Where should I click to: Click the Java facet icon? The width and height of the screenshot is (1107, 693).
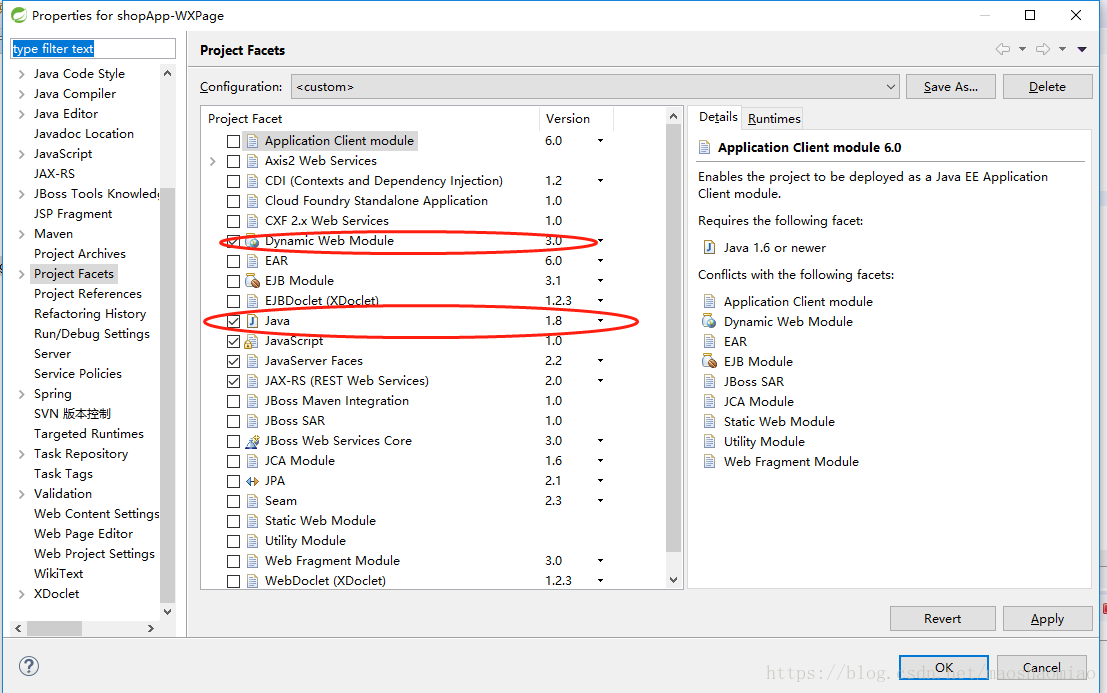coord(252,321)
